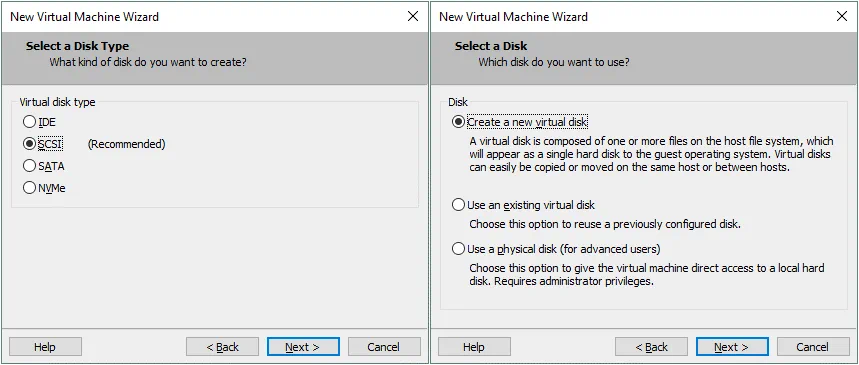The width and height of the screenshot is (859, 365).
Task: Choose the SCSI radio option
Action: 29,144
